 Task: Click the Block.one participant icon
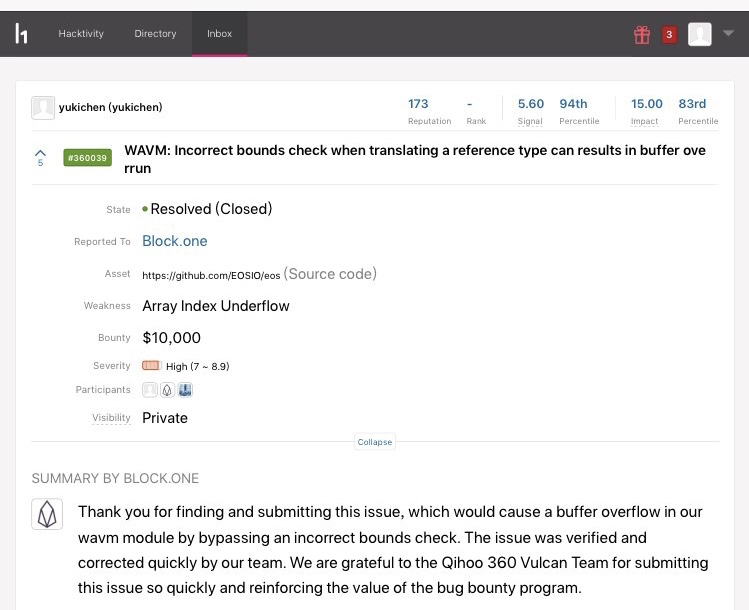(167, 390)
